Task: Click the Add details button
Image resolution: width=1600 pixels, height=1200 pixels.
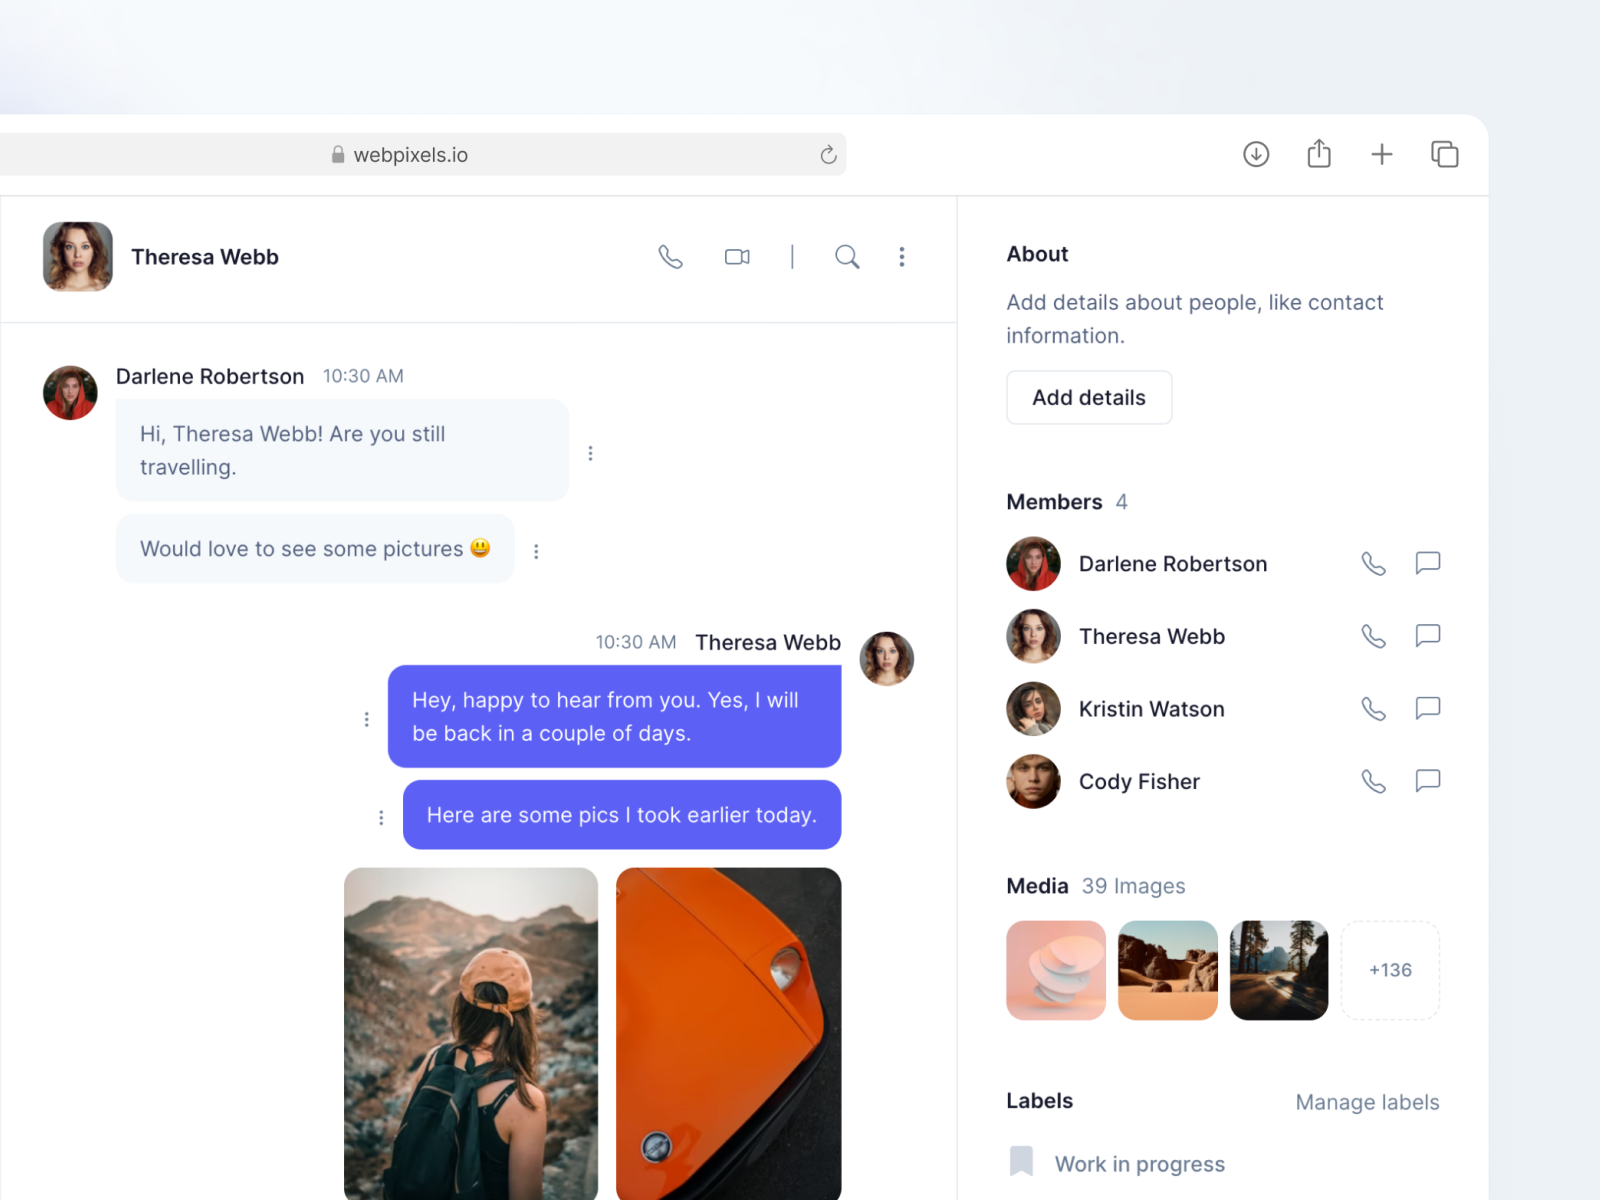Action: point(1088,398)
